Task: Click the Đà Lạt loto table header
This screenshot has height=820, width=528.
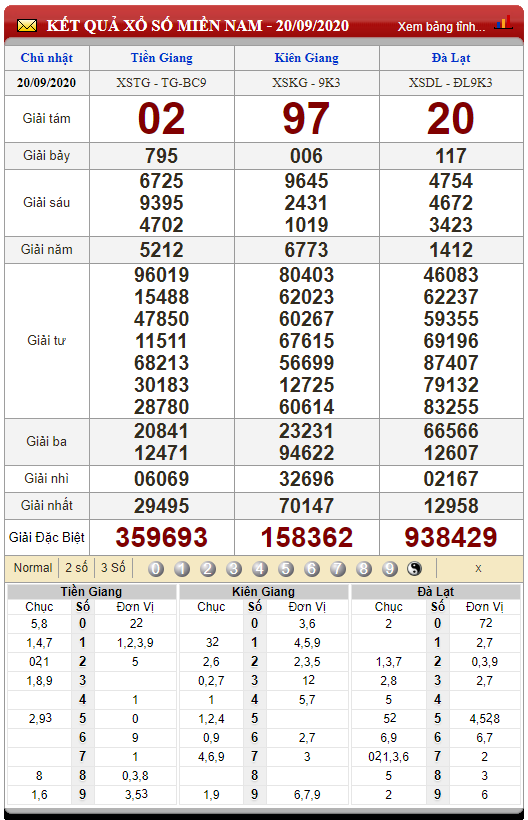Action: (x=436, y=591)
